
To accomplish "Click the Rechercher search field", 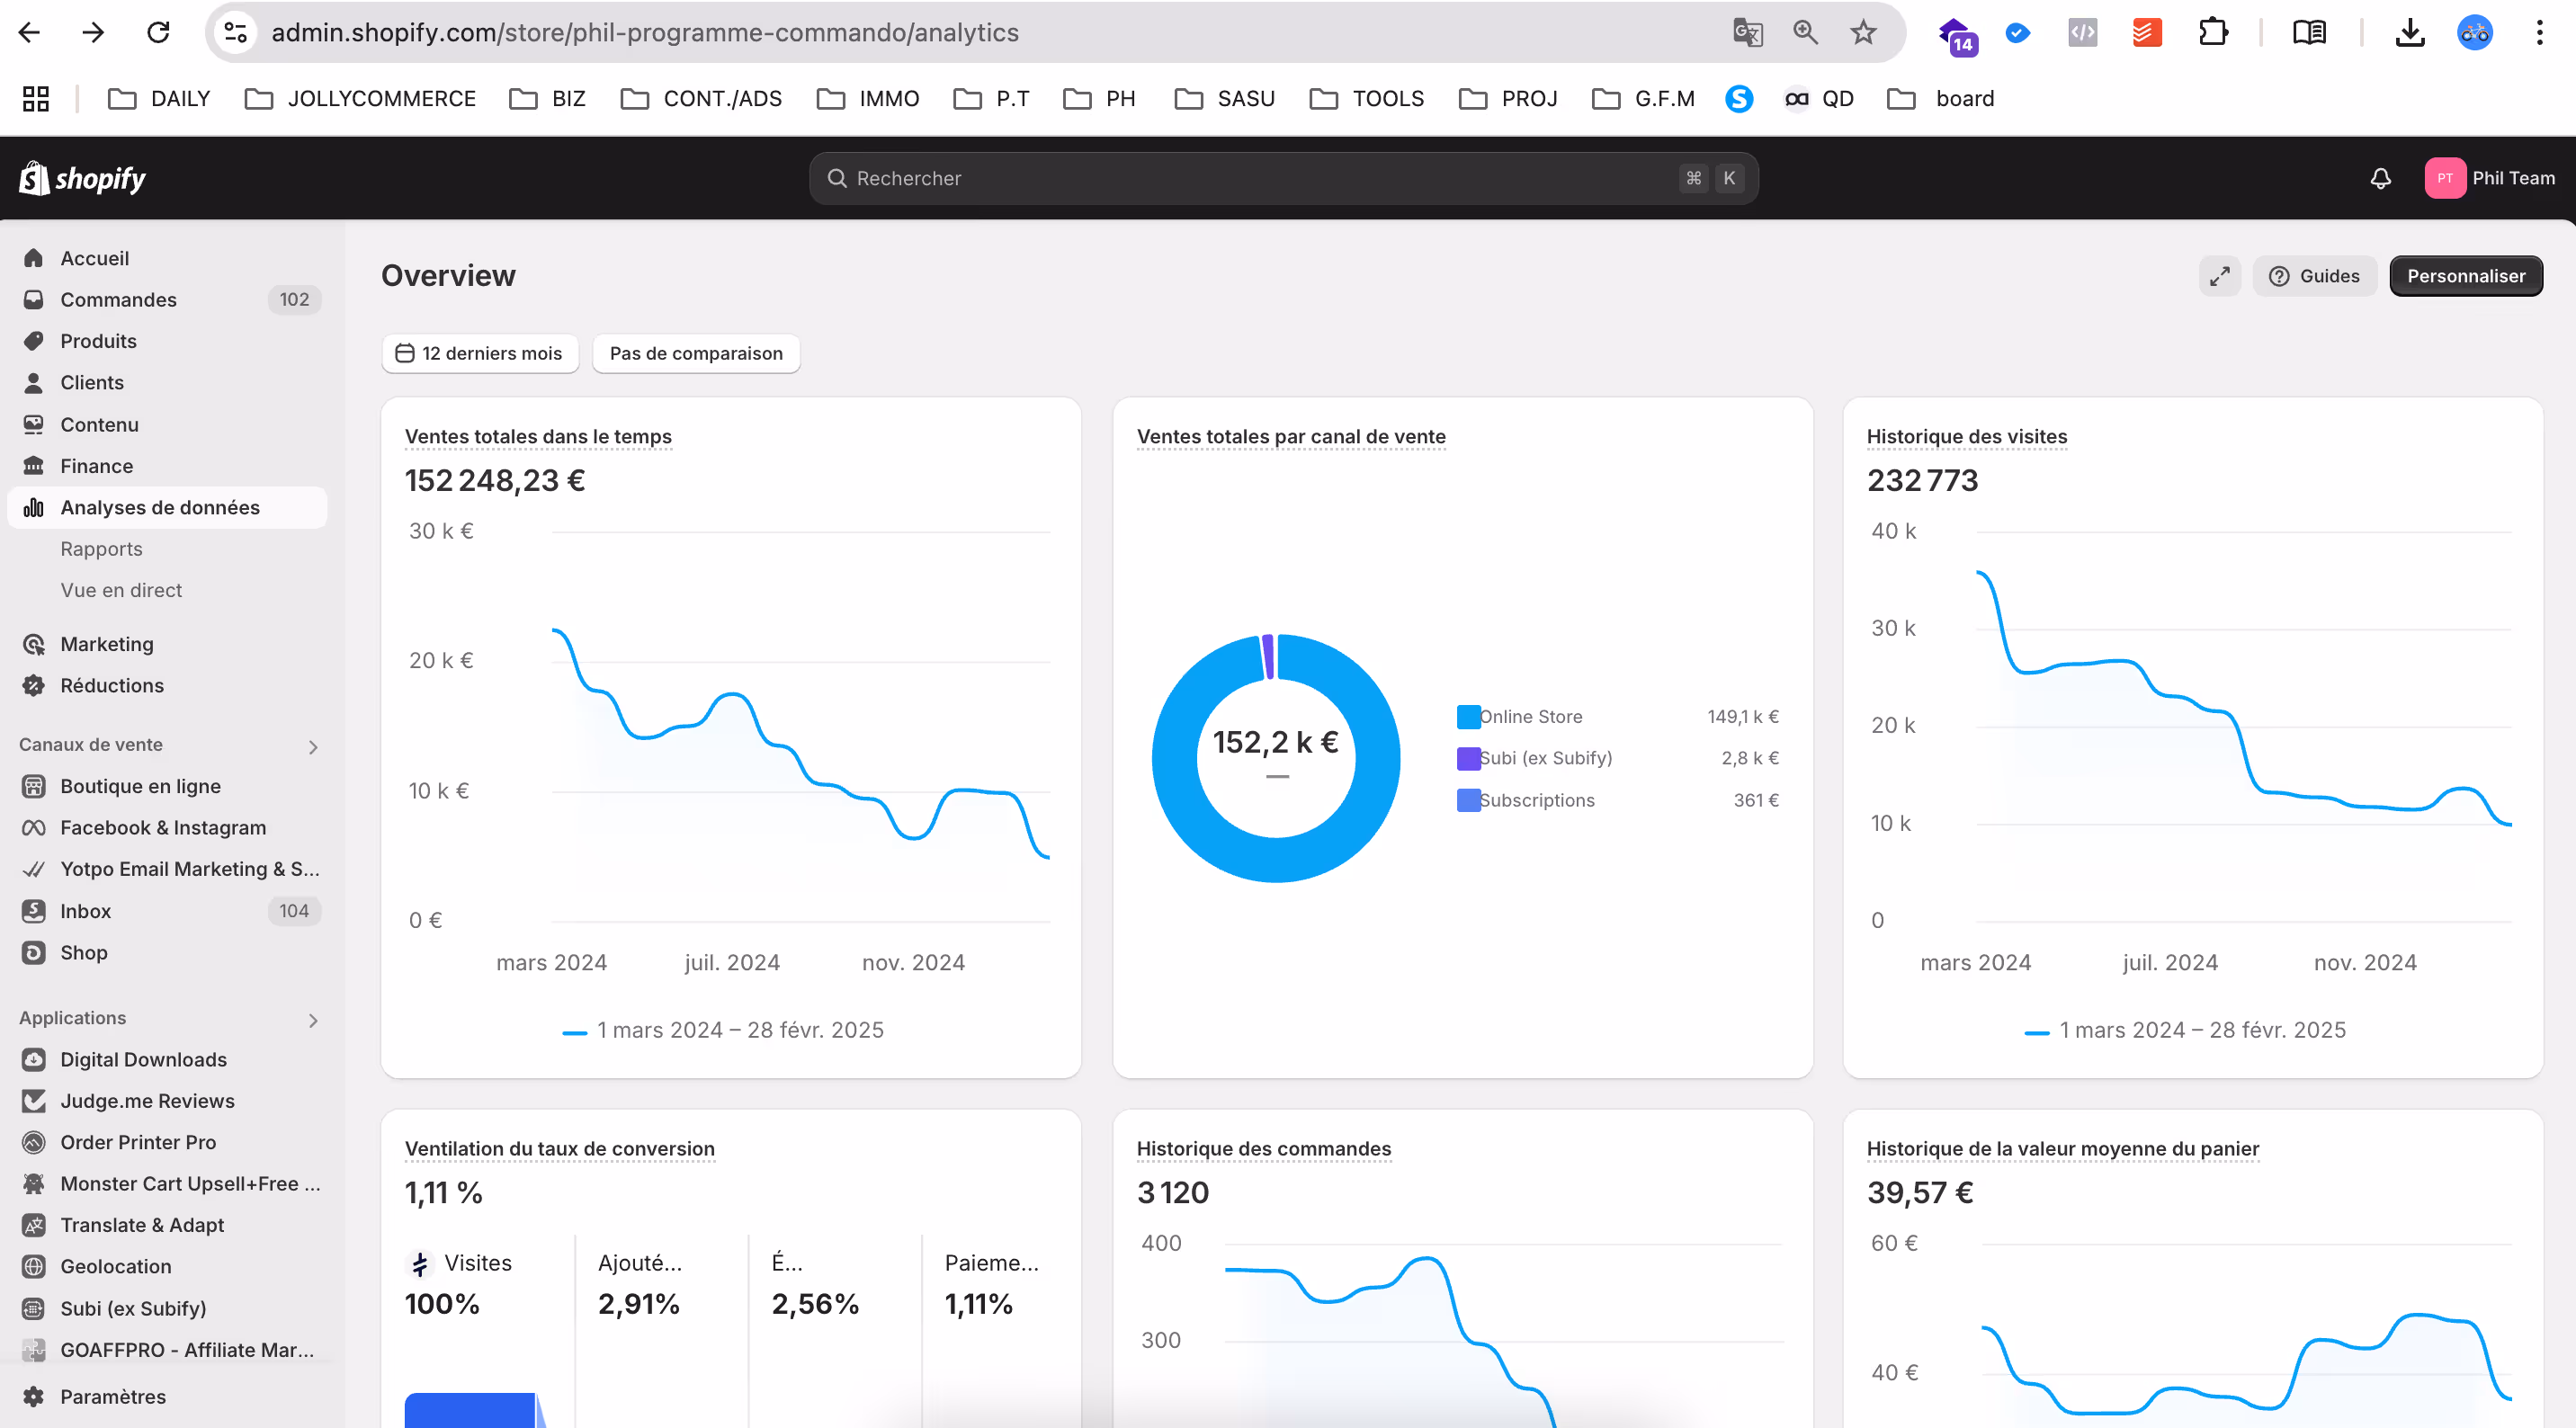I will (1260, 178).
